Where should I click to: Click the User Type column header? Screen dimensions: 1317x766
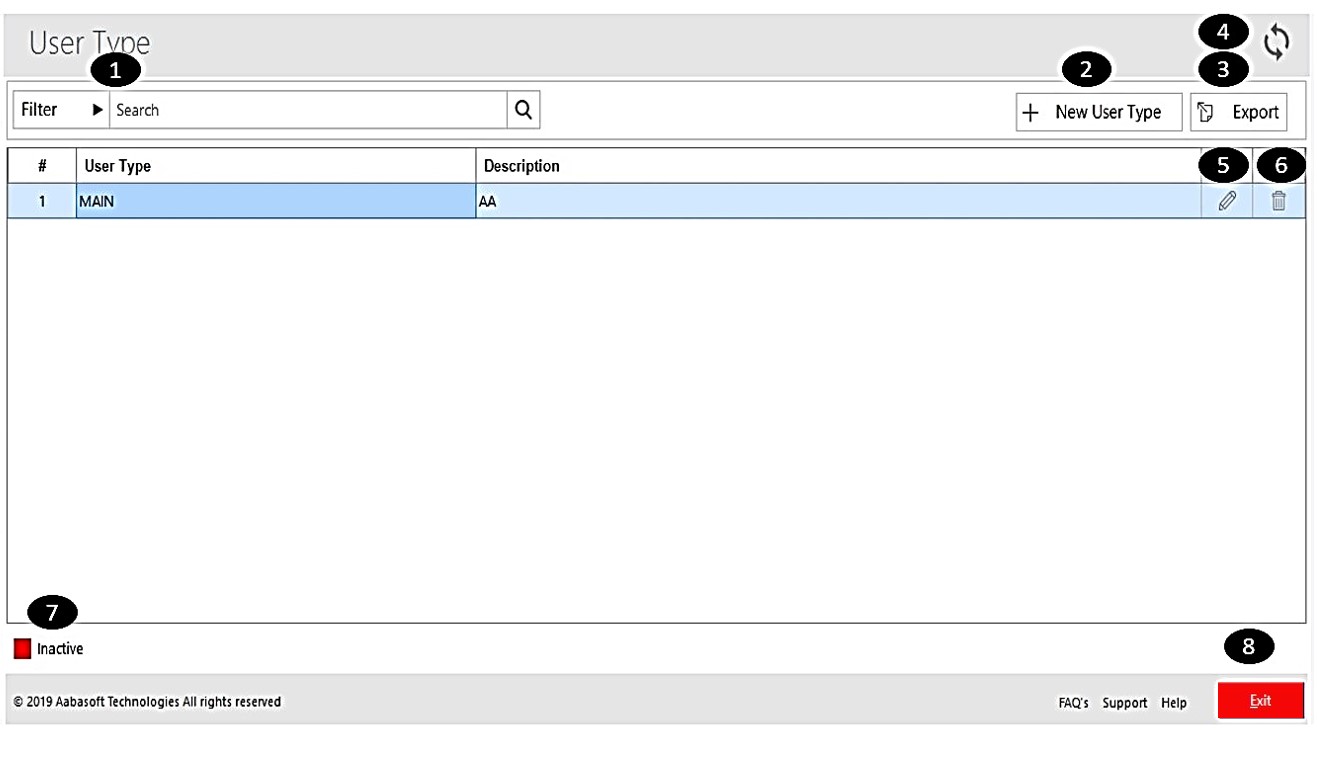point(118,165)
